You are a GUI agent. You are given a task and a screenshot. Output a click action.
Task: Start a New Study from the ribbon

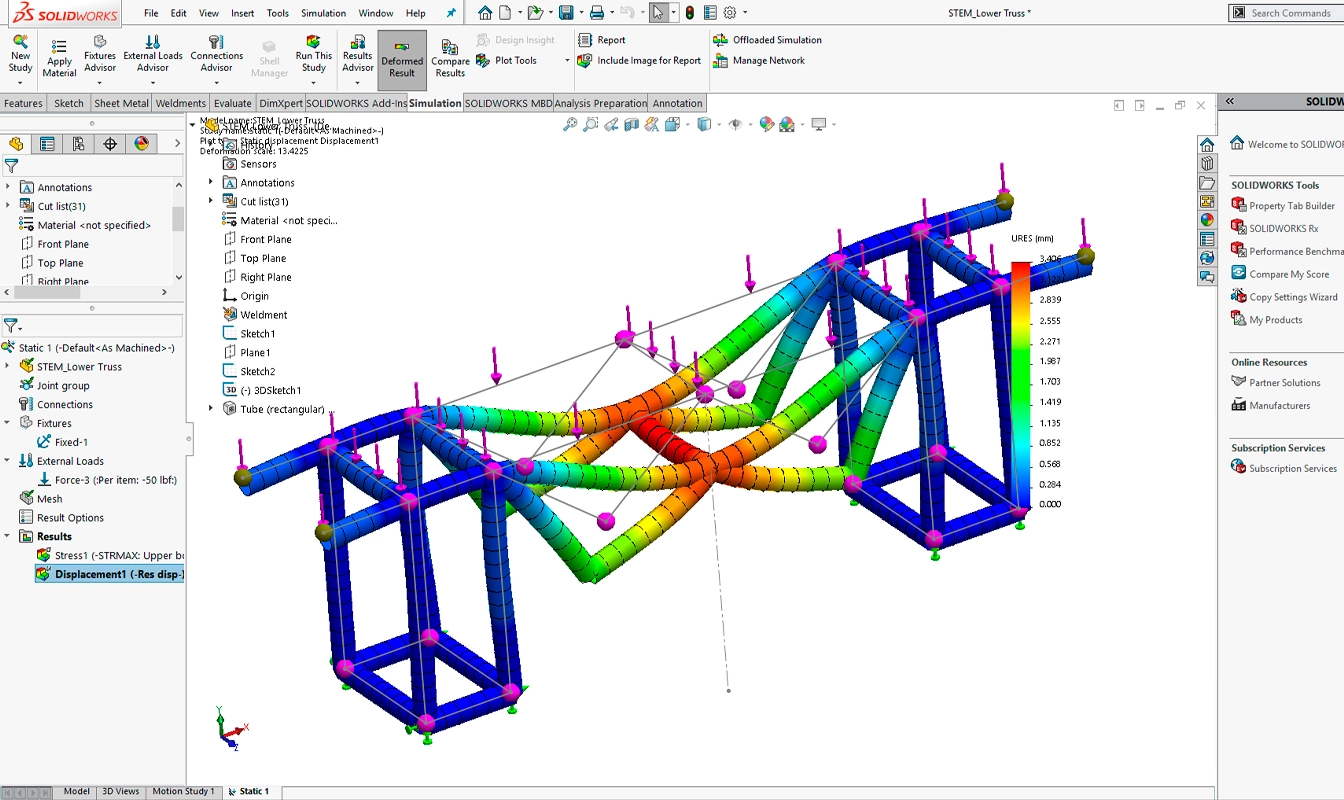point(20,55)
